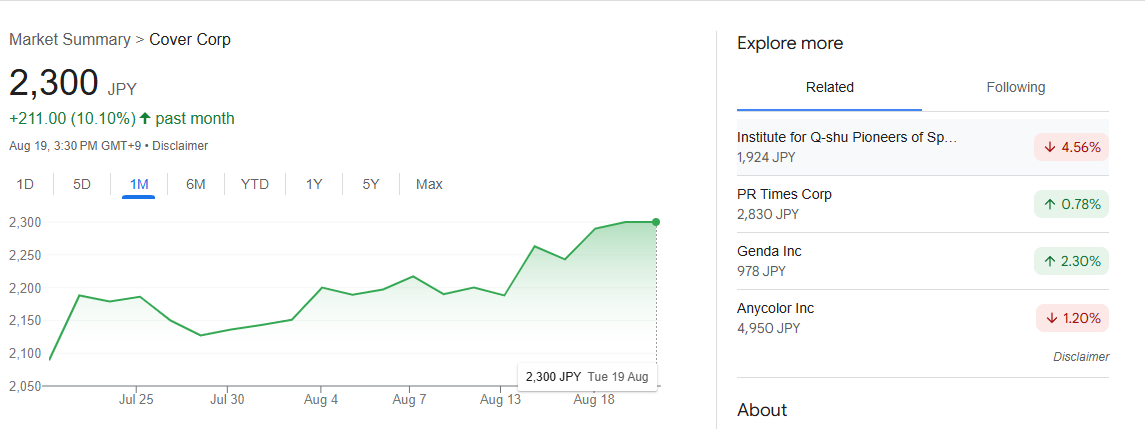Image resolution: width=1145 pixels, height=429 pixels.
Task: Click the Market Summary breadcrumb link
Action: 69,40
